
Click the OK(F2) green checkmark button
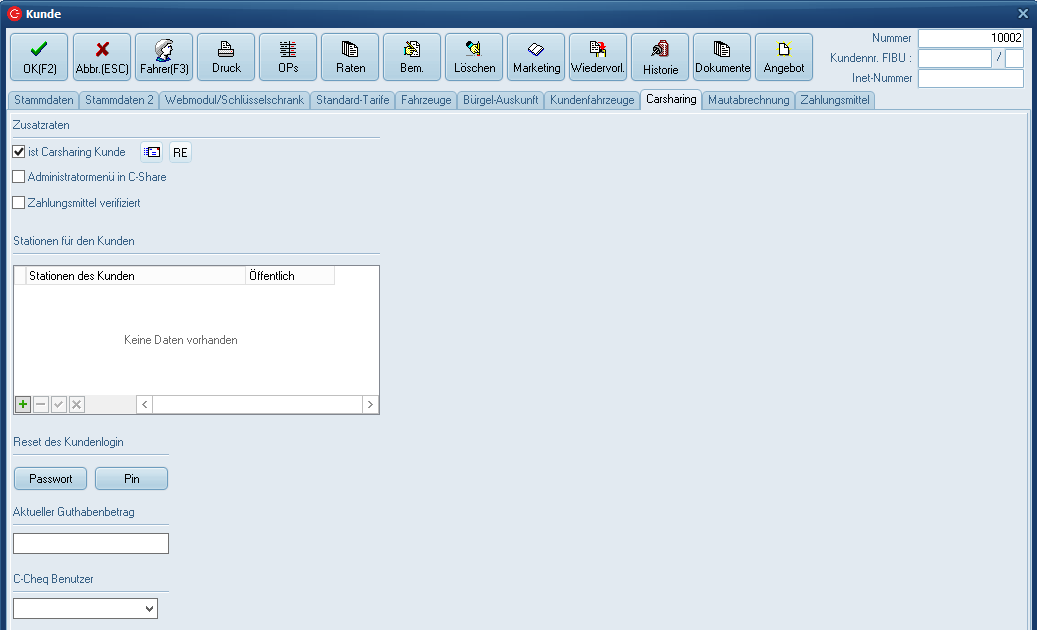pyautogui.click(x=39, y=57)
